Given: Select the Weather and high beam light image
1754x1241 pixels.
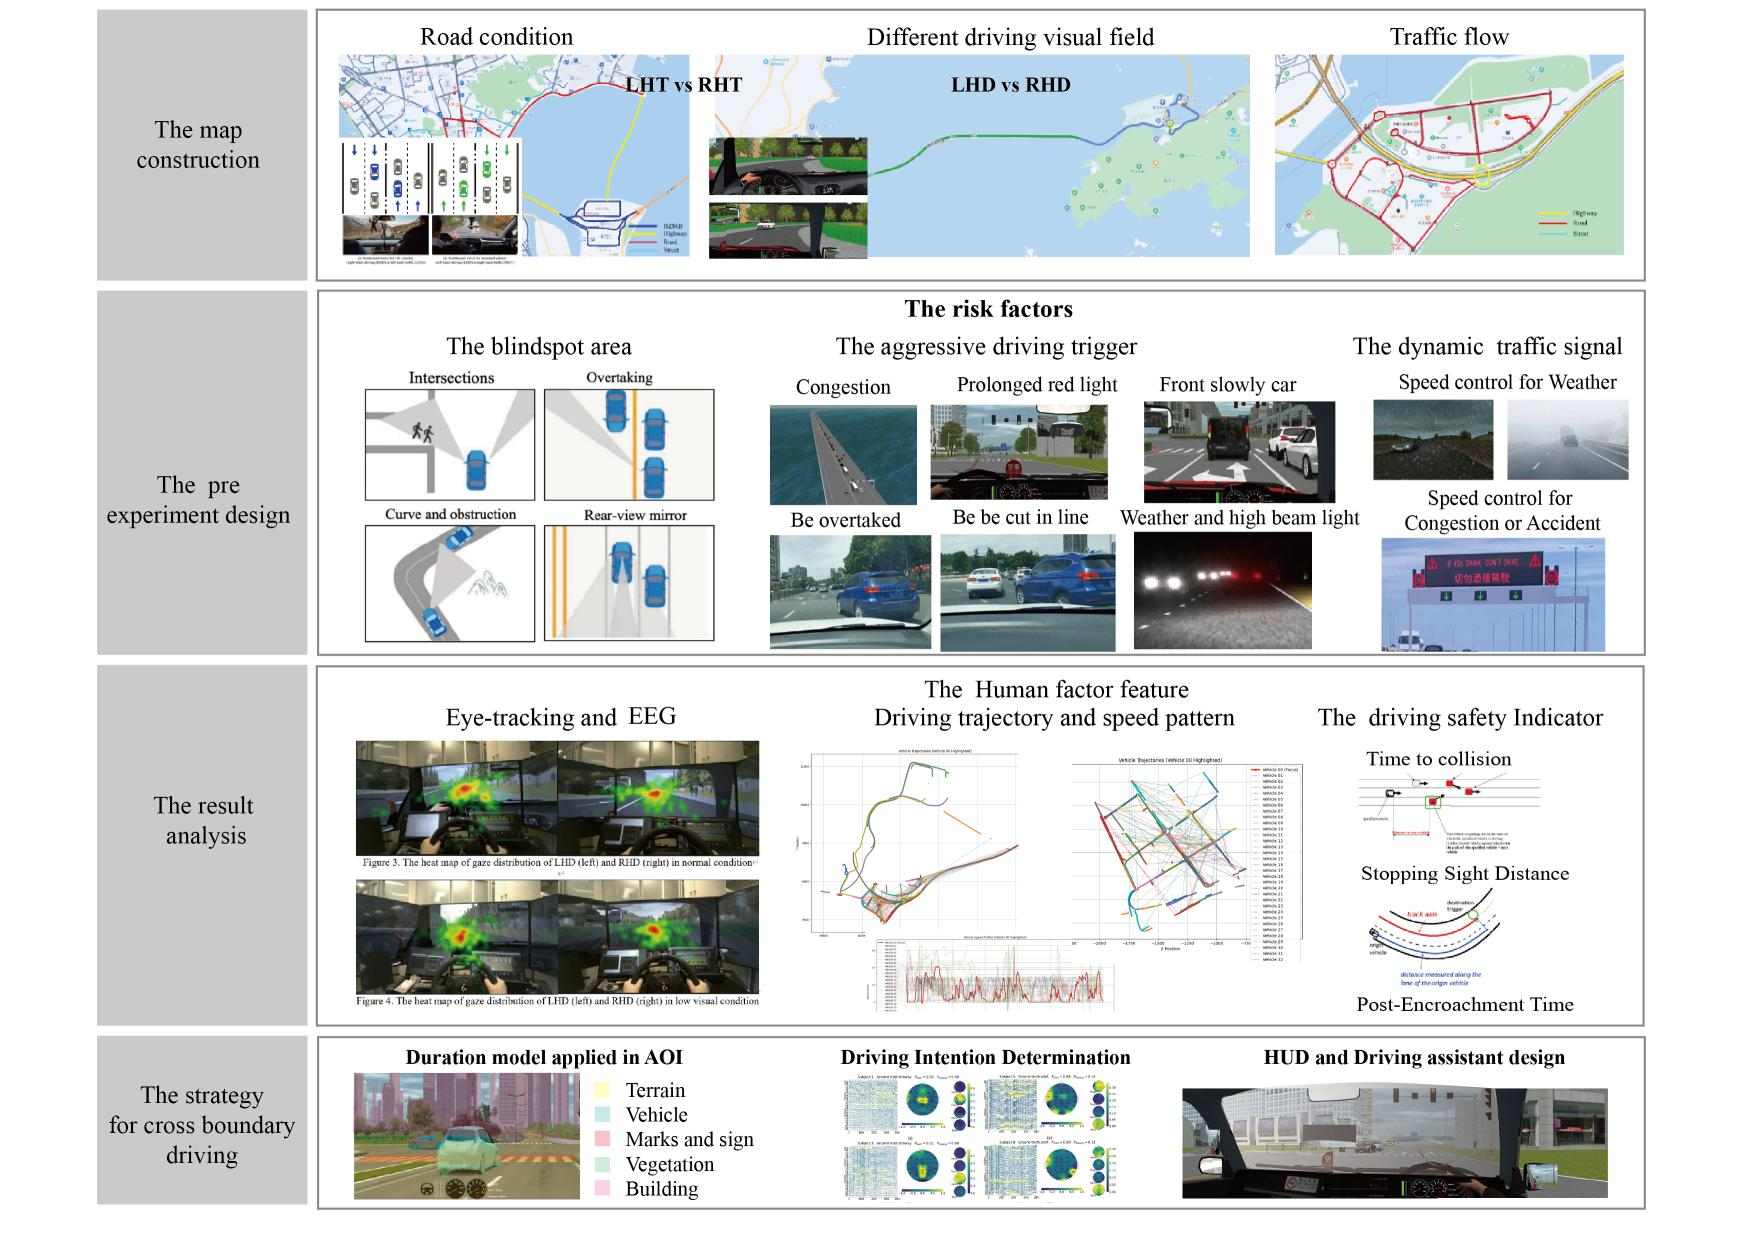Looking at the screenshot, I should (1222, 590).
